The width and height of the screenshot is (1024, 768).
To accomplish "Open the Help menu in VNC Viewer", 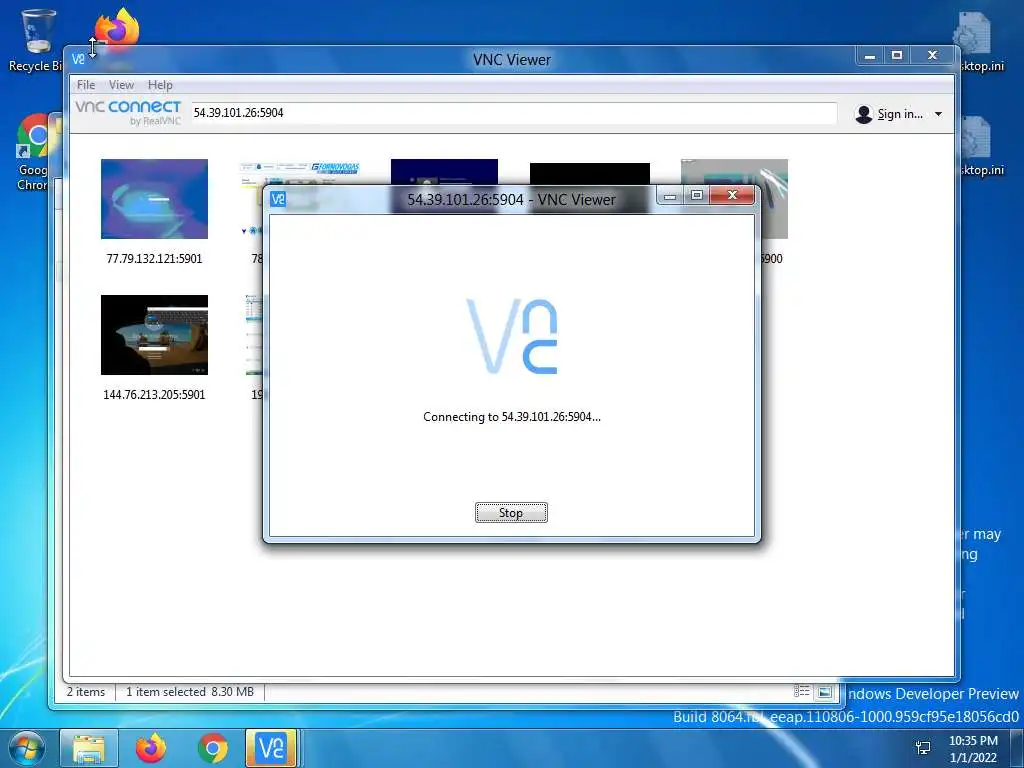I will click(x=160, y=85).
